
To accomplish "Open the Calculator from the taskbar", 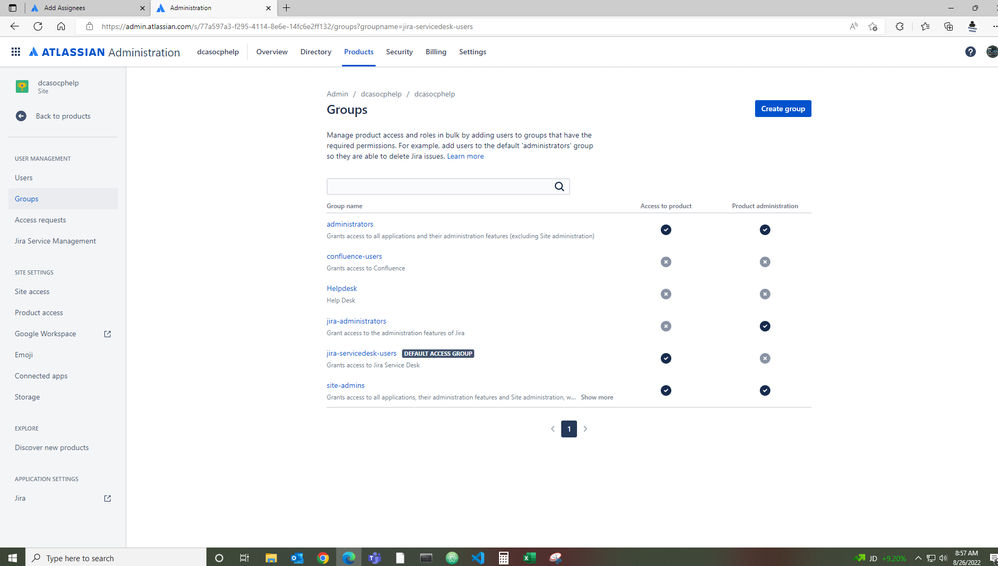I will tap(503, 558).
